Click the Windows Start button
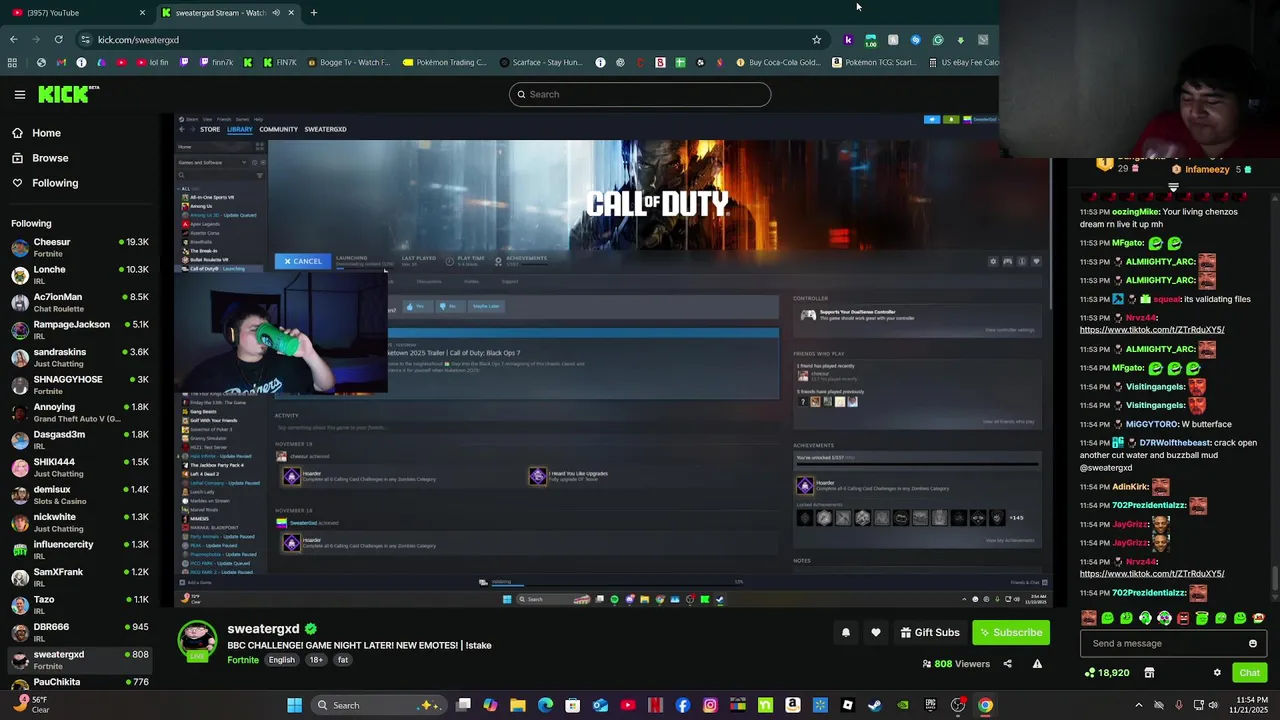This screenshot has width=1280, height=720. pyautogui.click(x=295, y=705)
